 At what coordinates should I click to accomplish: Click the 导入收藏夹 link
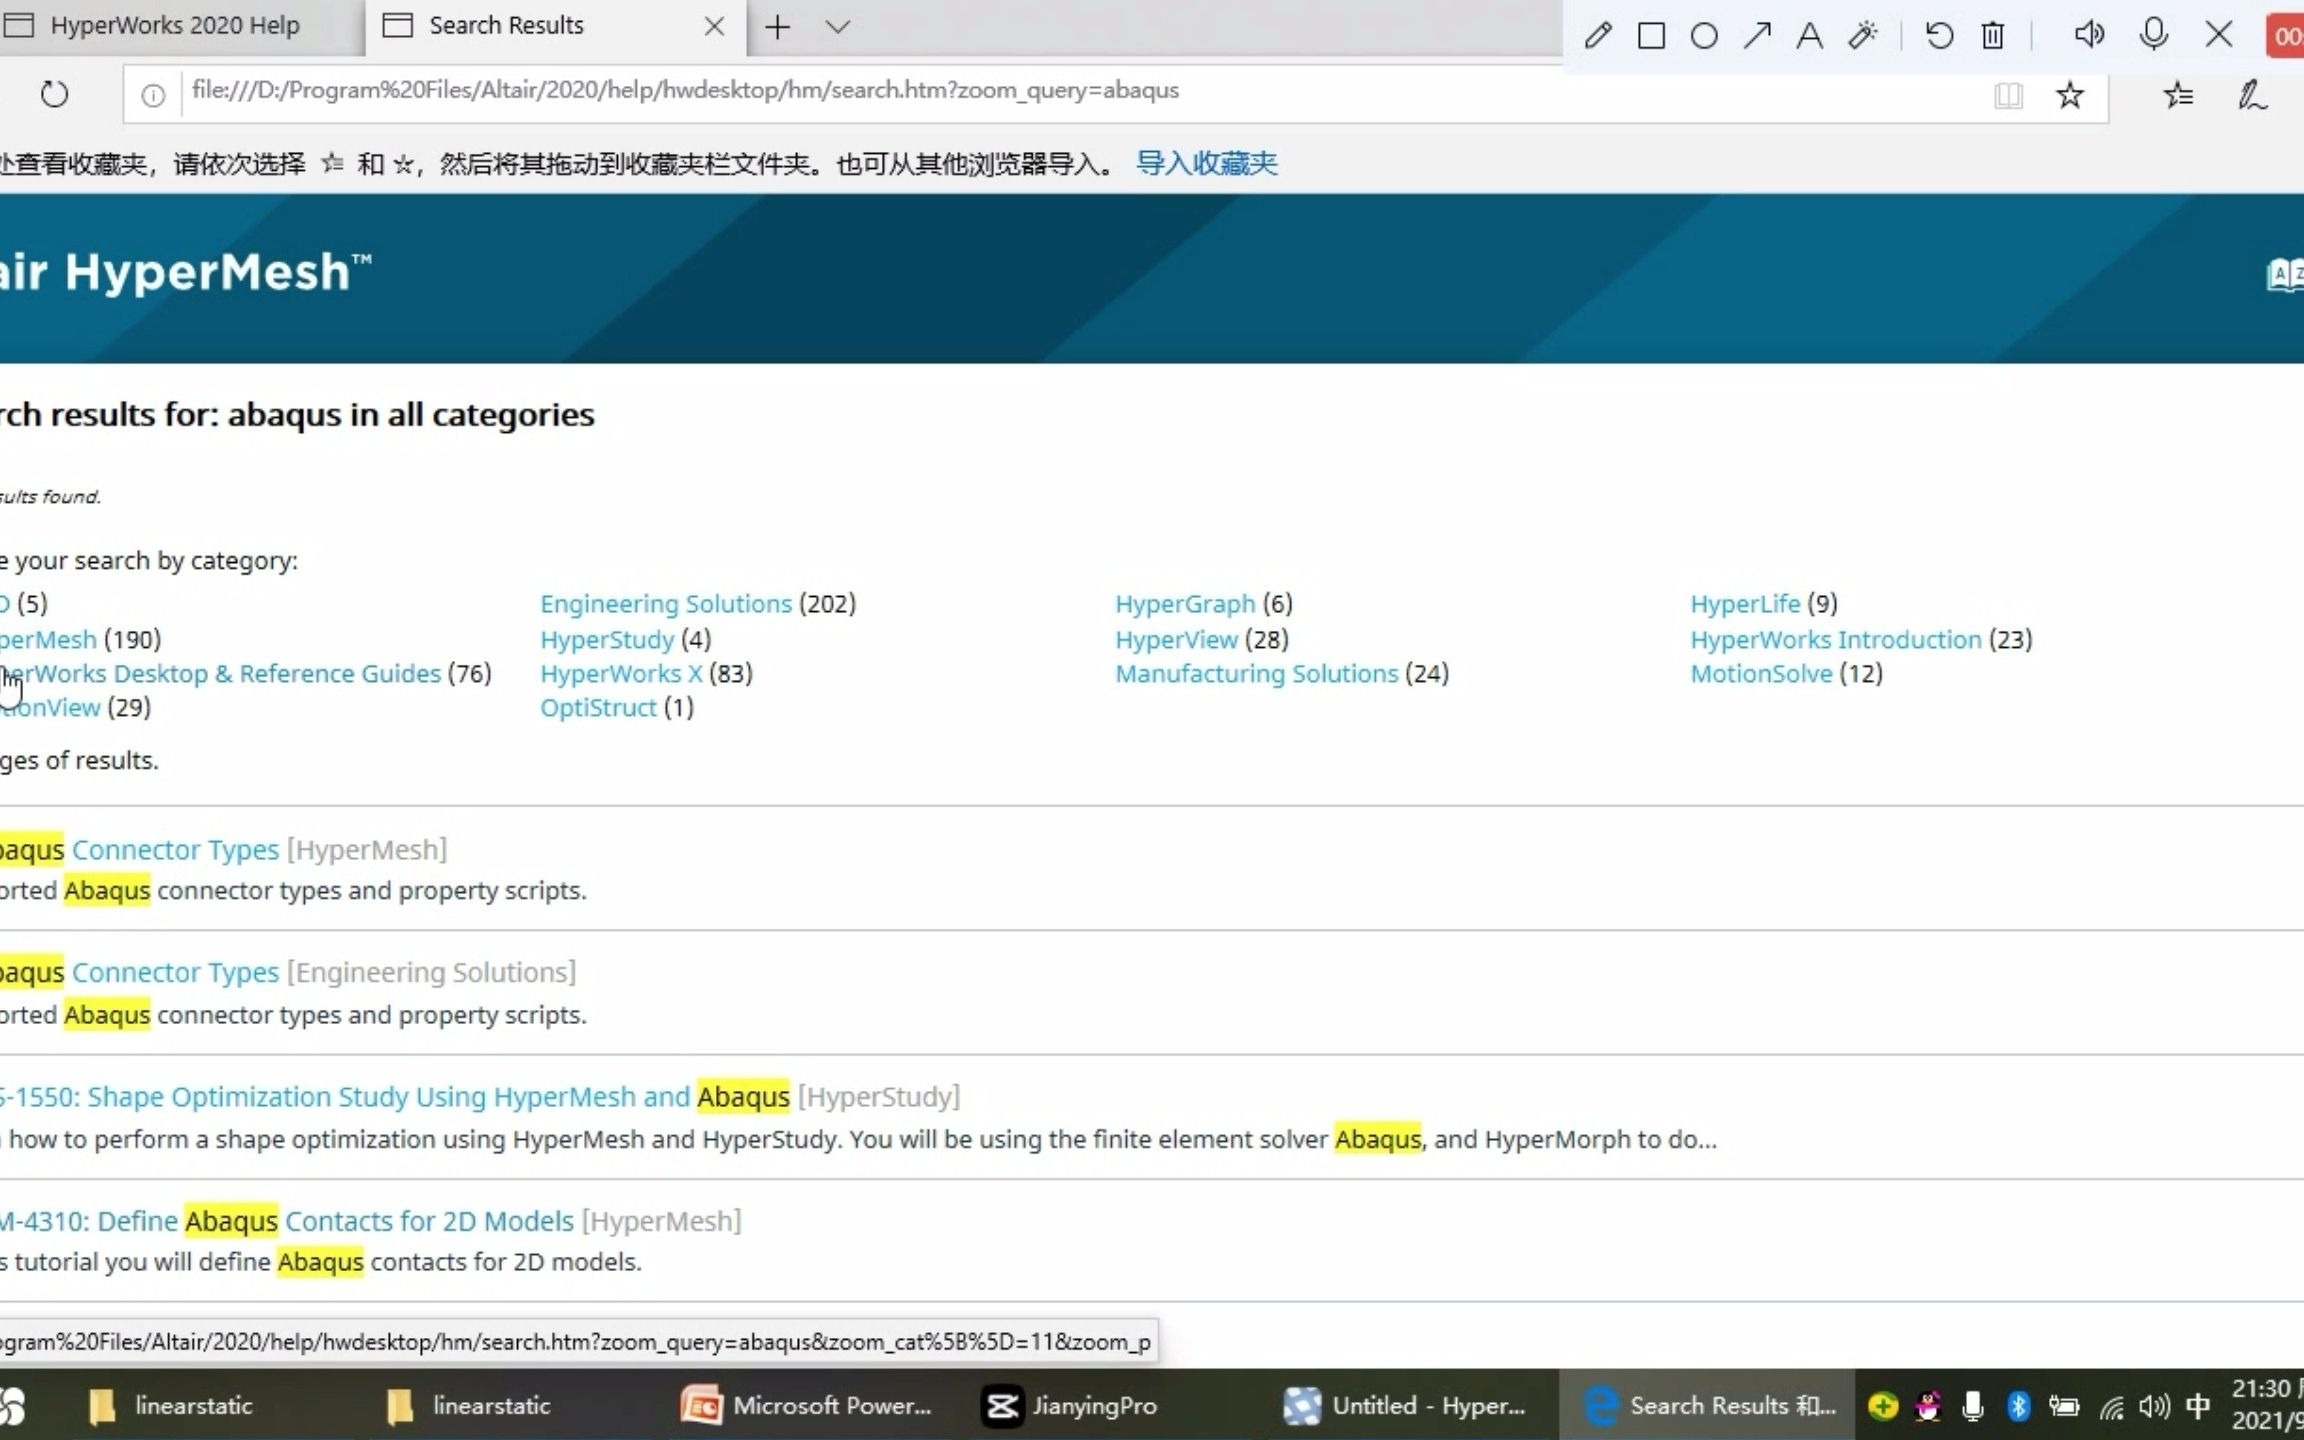click(1206, 163)
